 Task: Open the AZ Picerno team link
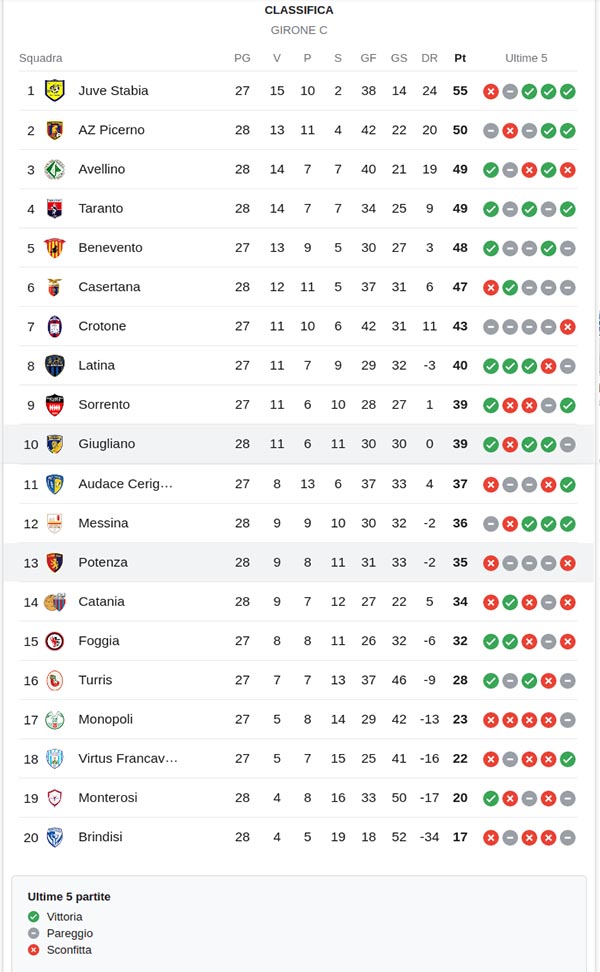[111, 130]
